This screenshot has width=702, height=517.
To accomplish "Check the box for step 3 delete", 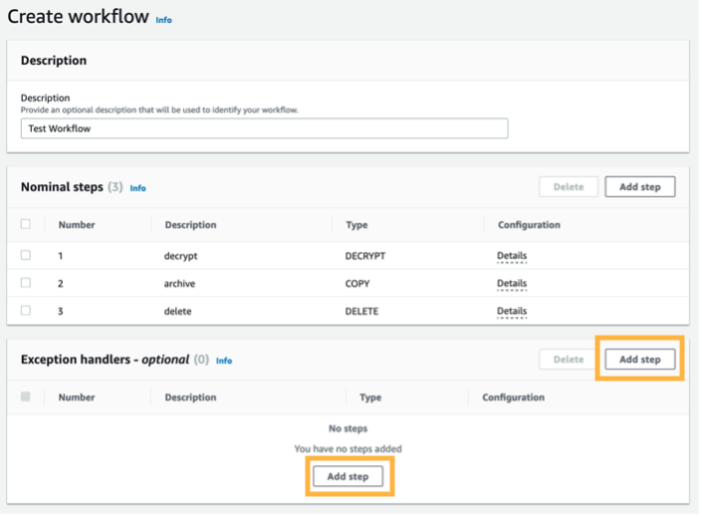I will tap(26, 310).
